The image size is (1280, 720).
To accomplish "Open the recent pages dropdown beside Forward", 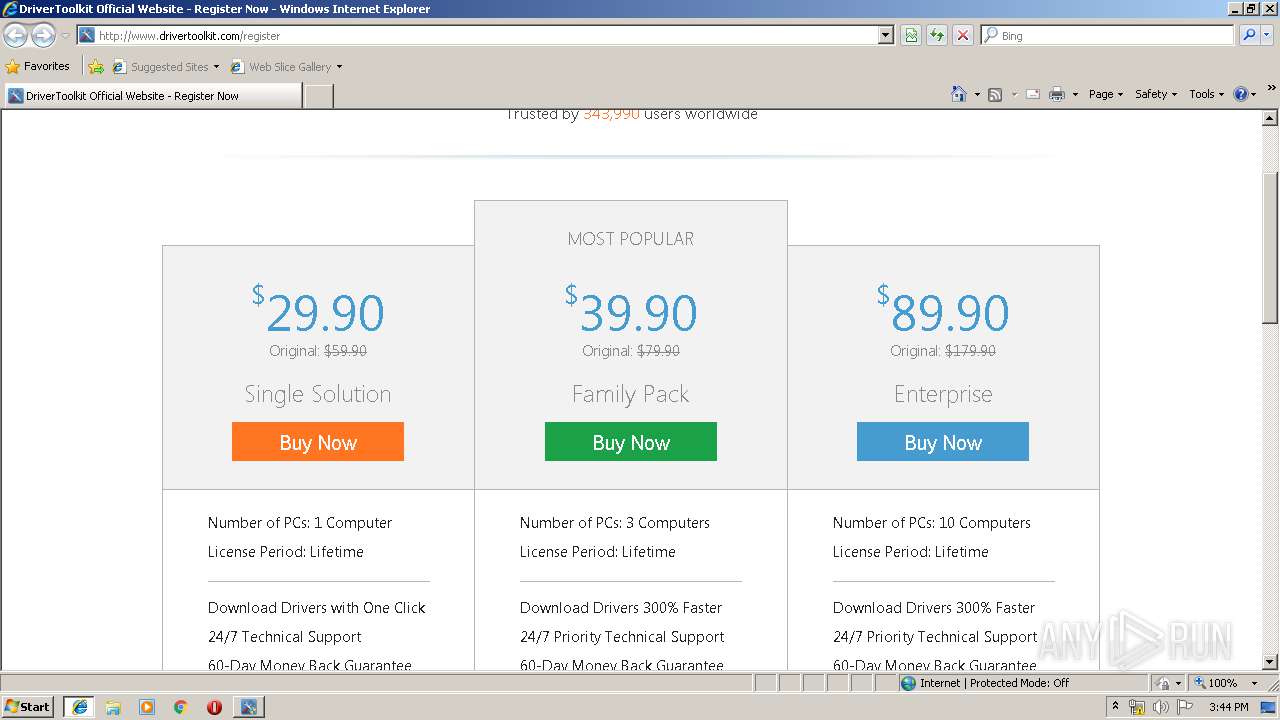I will 65,35.
